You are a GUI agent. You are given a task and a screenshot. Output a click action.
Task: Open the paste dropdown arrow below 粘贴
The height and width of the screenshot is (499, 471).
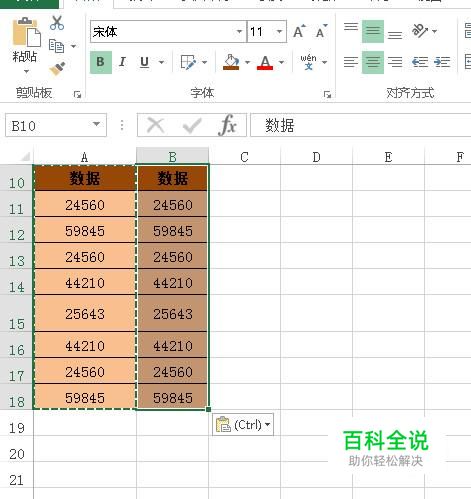click(26, 71)
